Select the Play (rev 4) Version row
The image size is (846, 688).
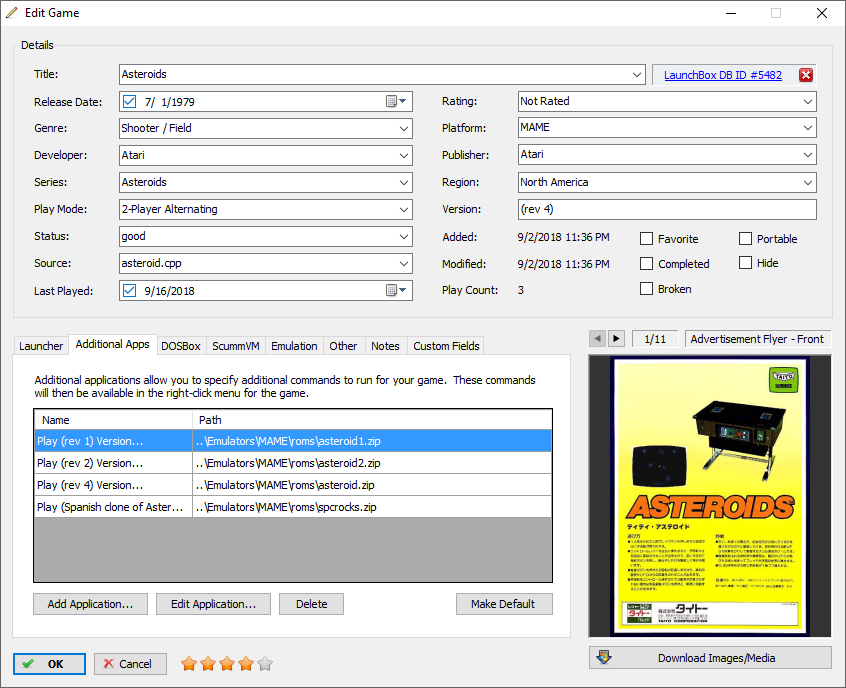(x=293, y=485)
